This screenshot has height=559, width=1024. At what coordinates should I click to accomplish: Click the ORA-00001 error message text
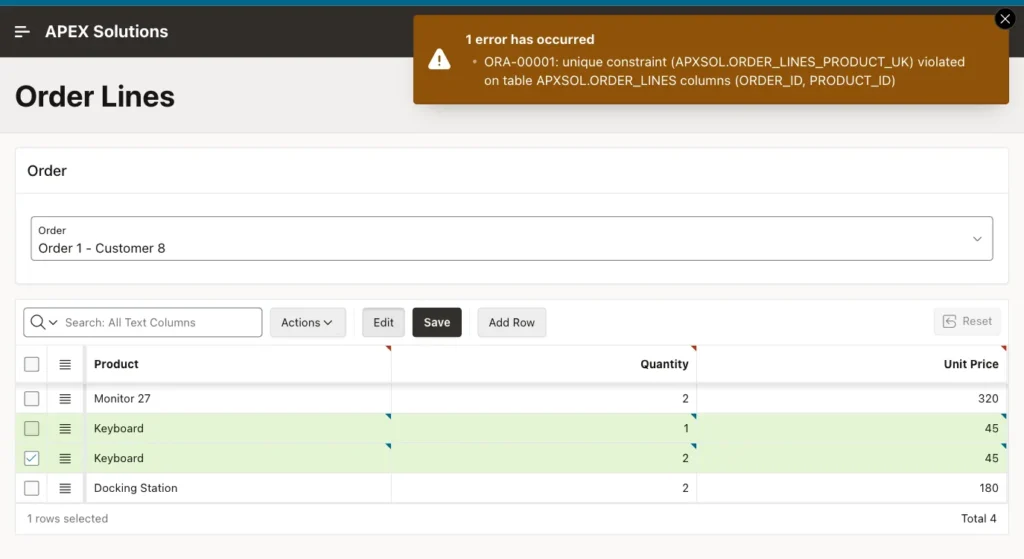[x=724, y=71]
